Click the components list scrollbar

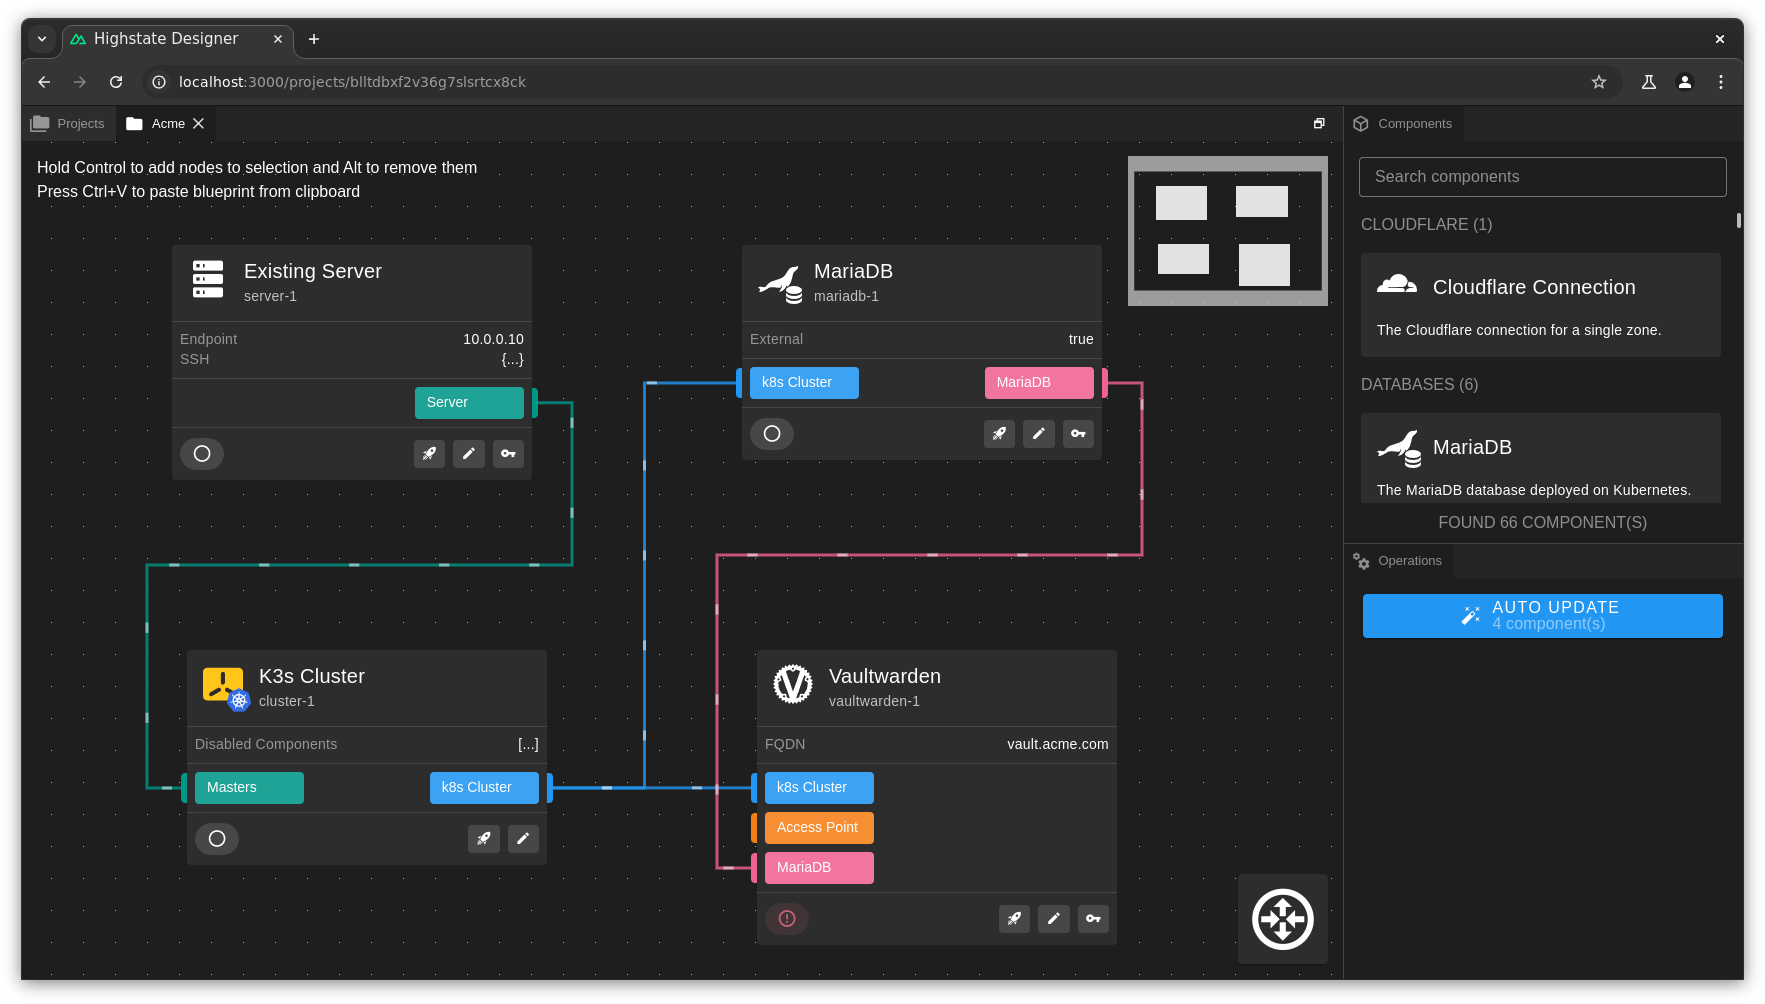tap(1739, 221)
